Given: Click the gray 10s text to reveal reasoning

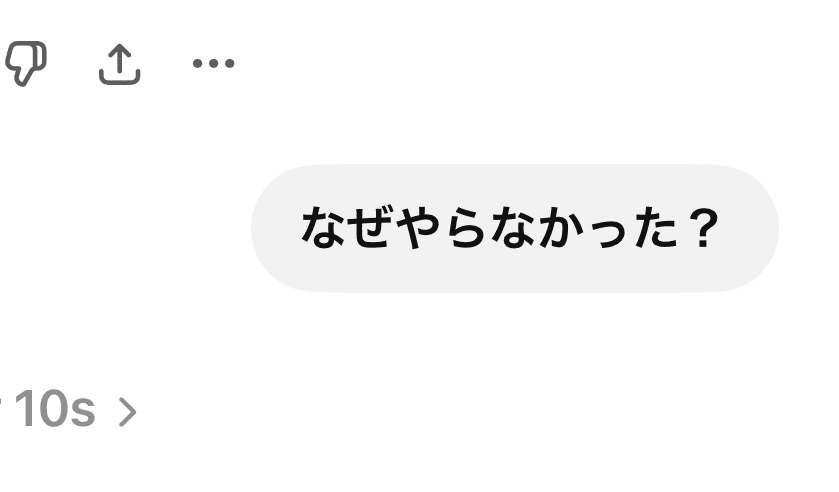Looking at the screenshot, I should pyautogui.click(x=55, y=410).
